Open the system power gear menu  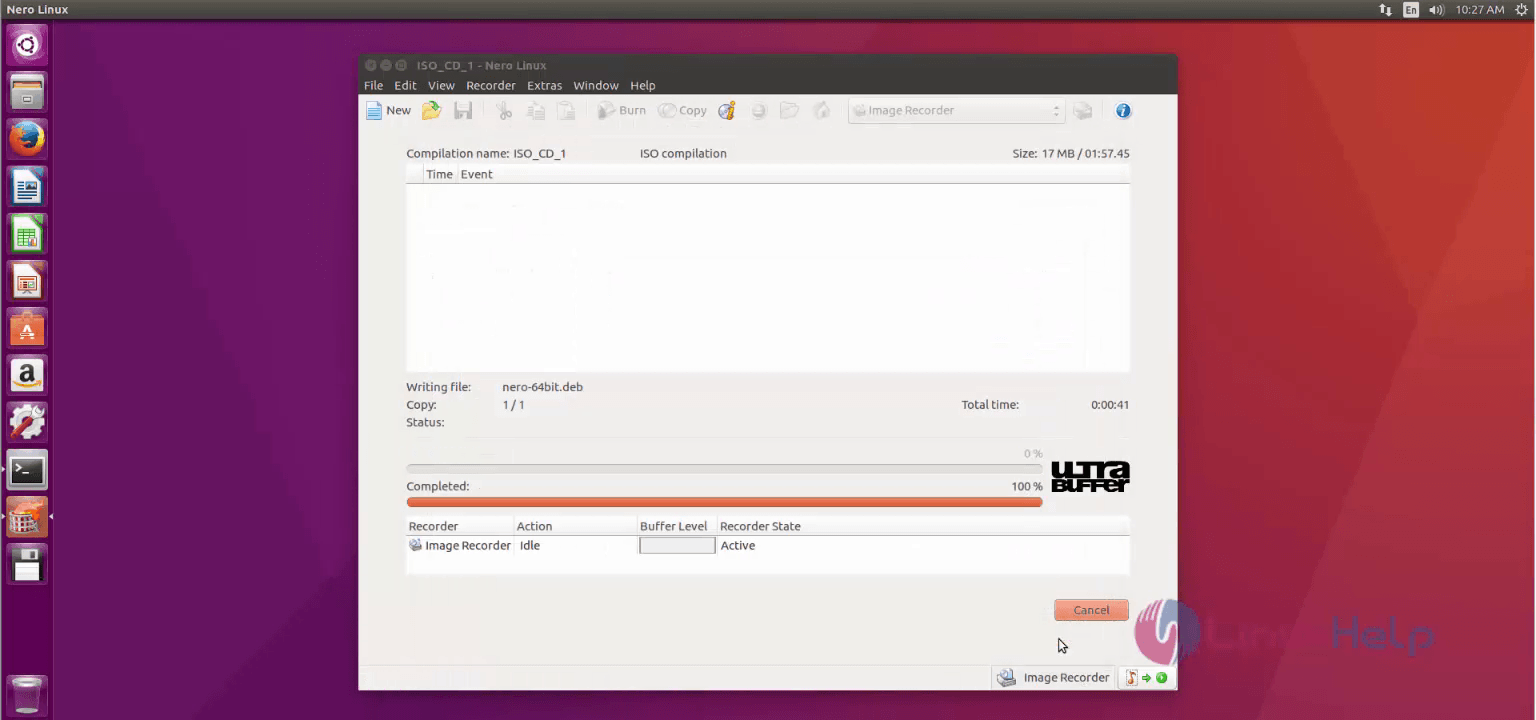(1522, 10)
